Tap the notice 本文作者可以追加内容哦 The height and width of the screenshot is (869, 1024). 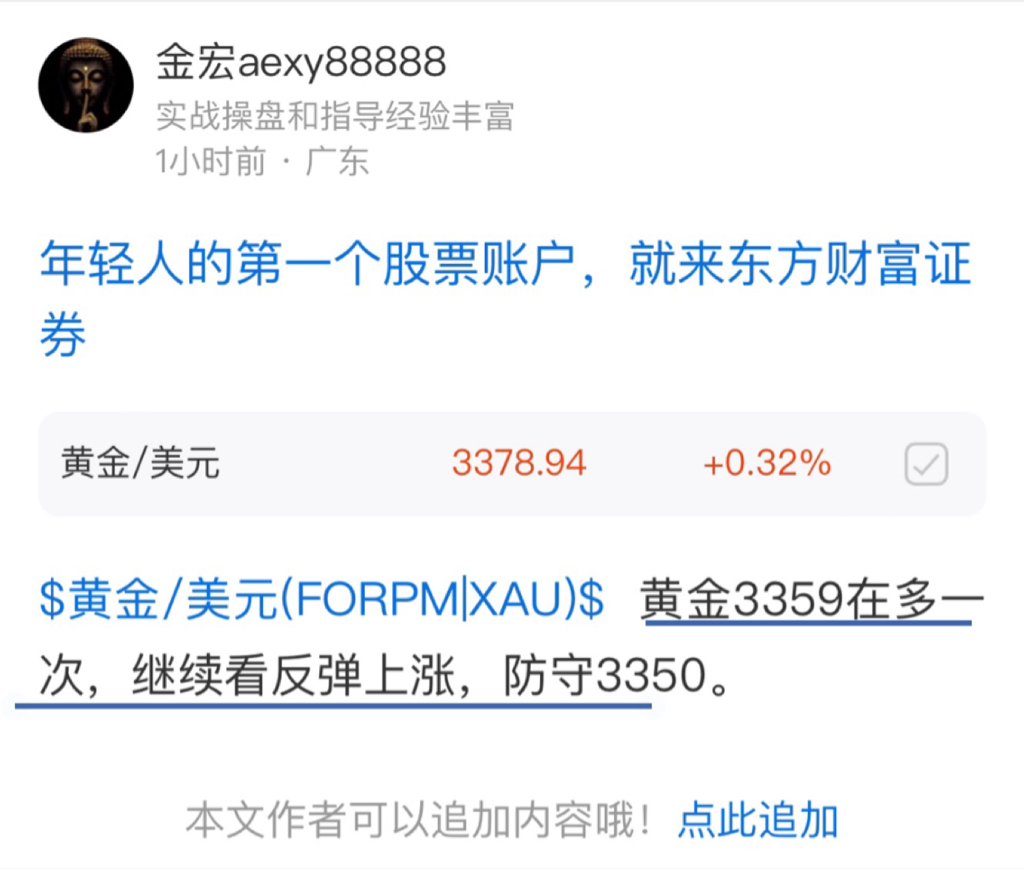(x=418, y=820)
